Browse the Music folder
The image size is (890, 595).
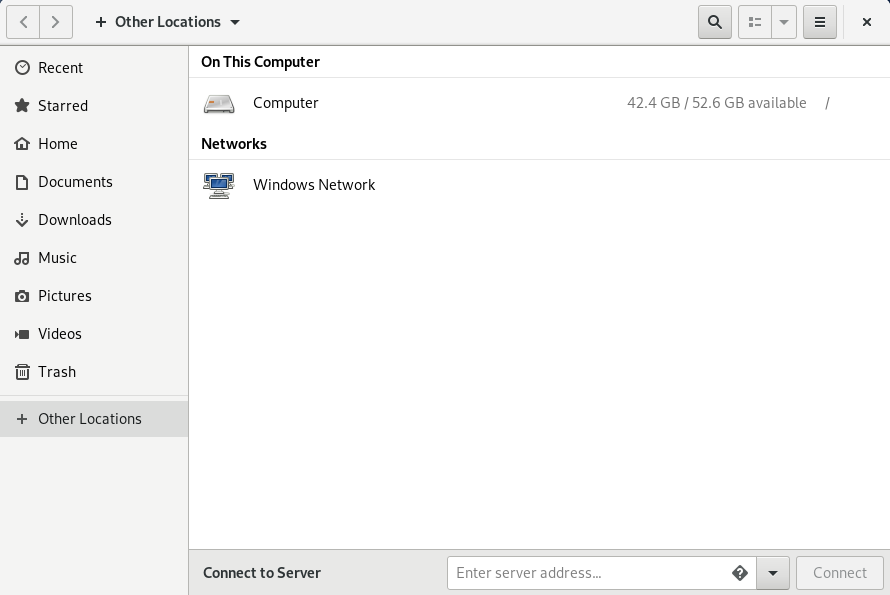tap(57, 258)
